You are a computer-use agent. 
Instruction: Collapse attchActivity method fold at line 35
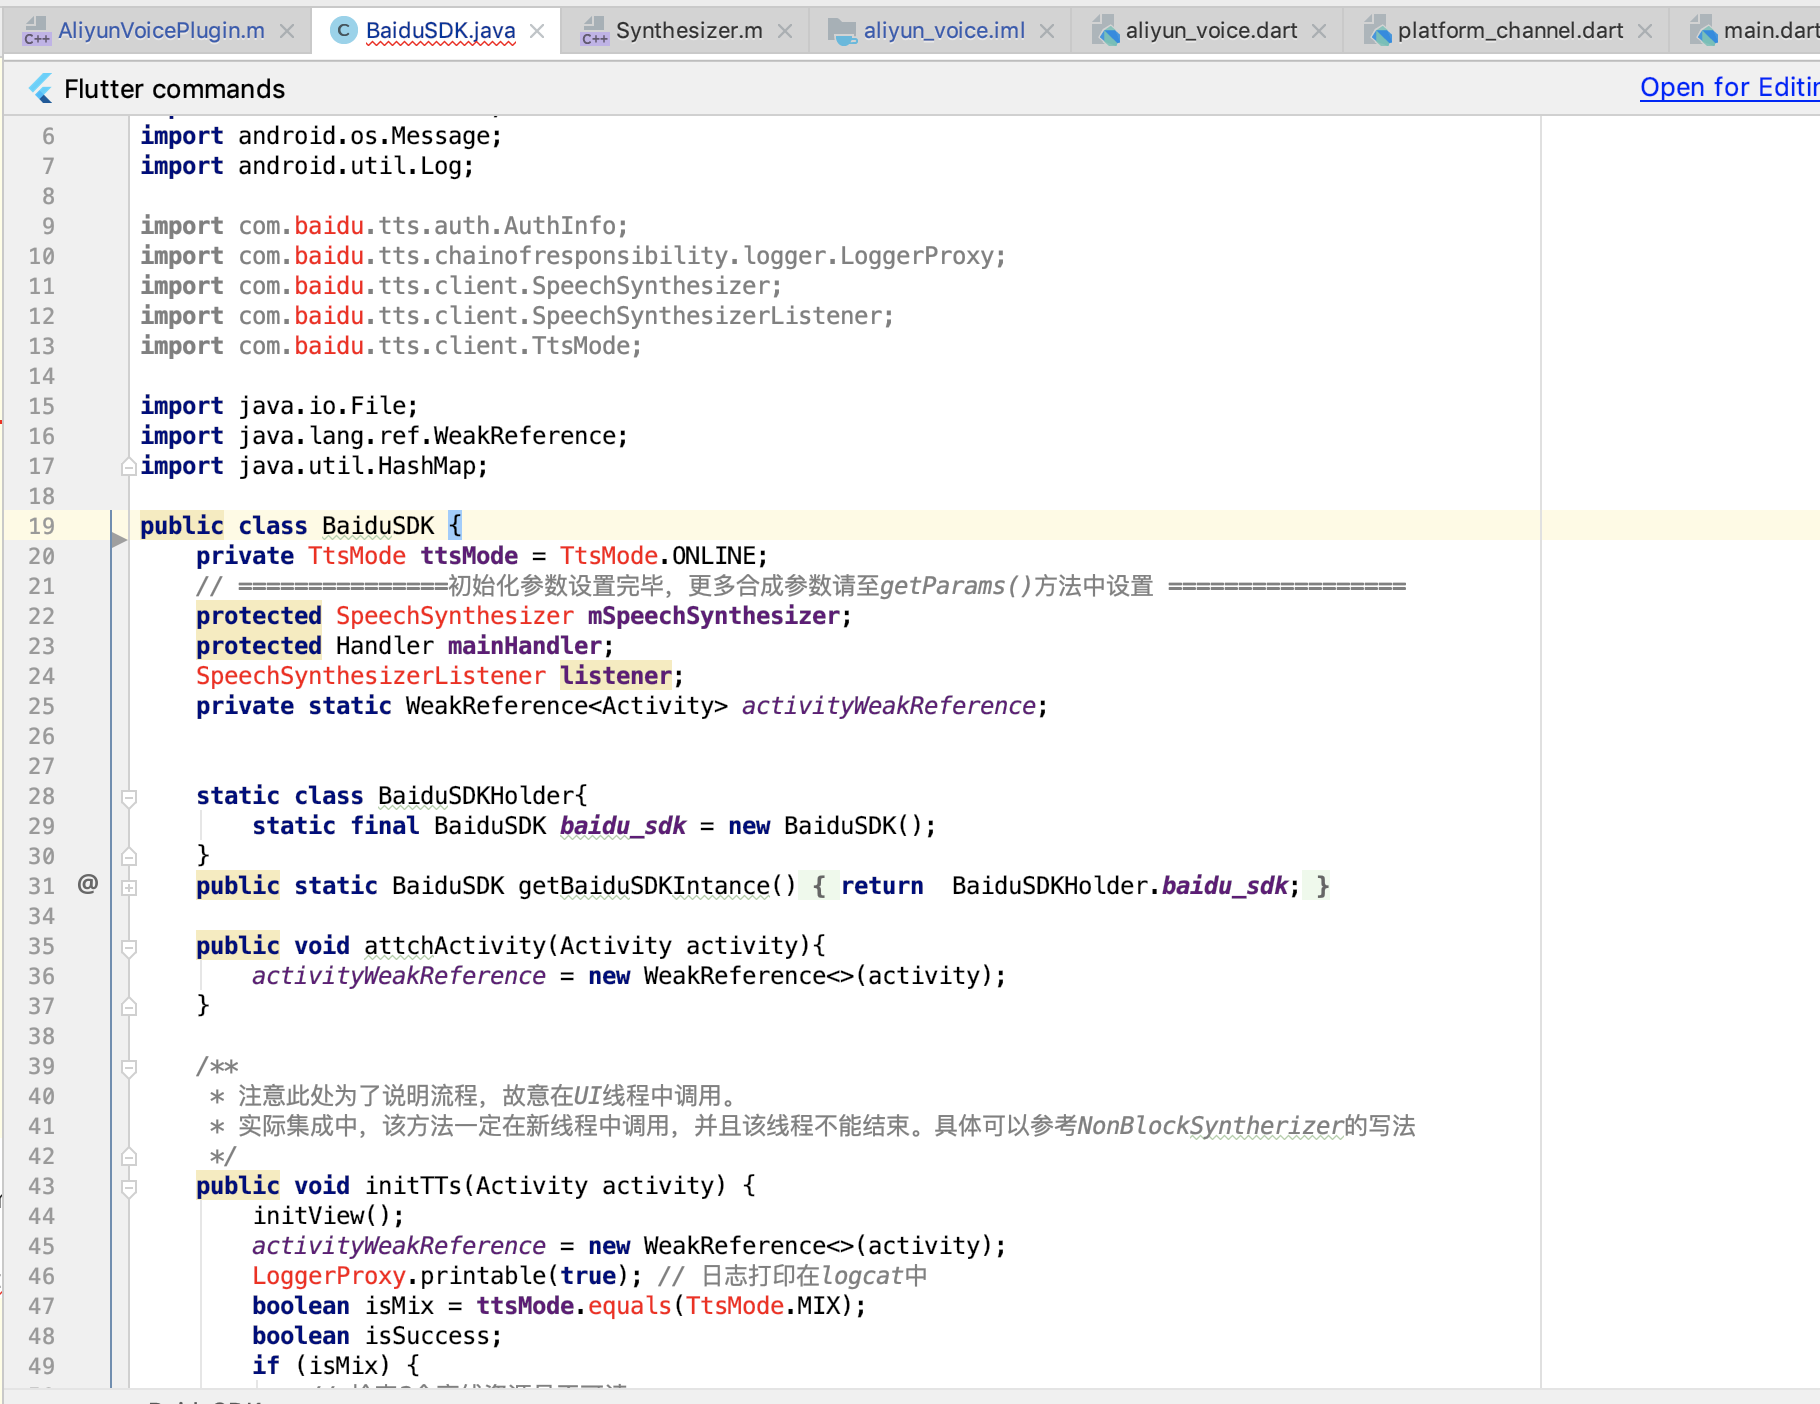[x=129, y=947]
